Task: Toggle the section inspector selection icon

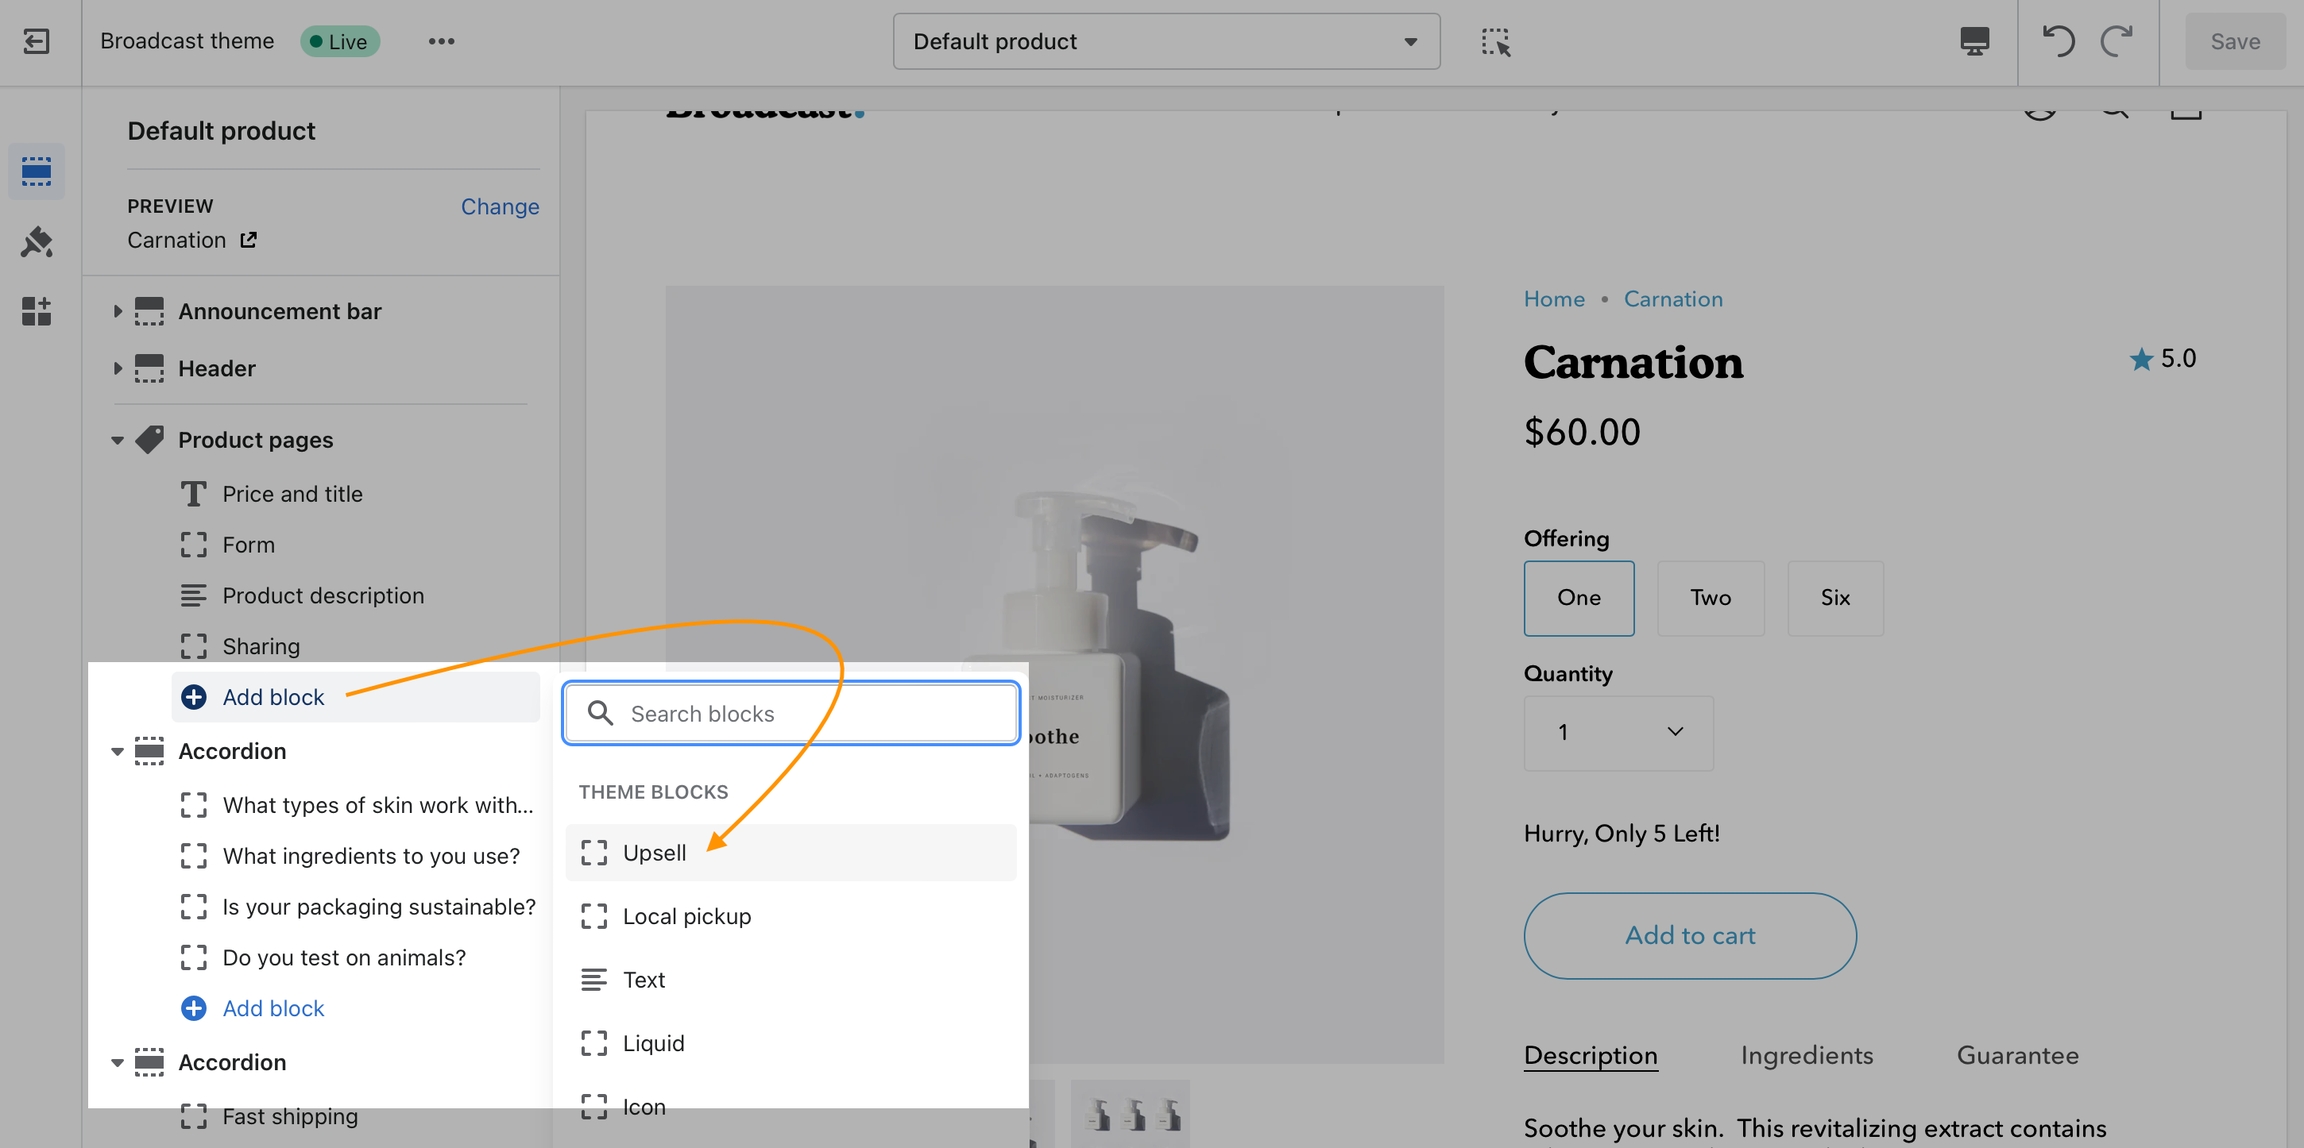Action: click(x=1495, y=41)
